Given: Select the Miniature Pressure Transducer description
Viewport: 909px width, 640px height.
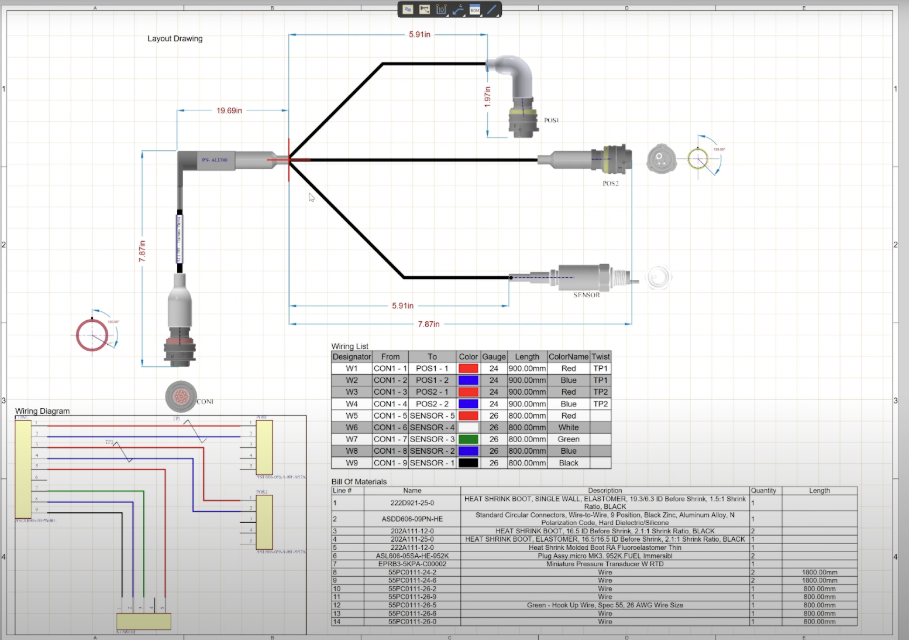Looking at the screenshot, I should (605, 563).
